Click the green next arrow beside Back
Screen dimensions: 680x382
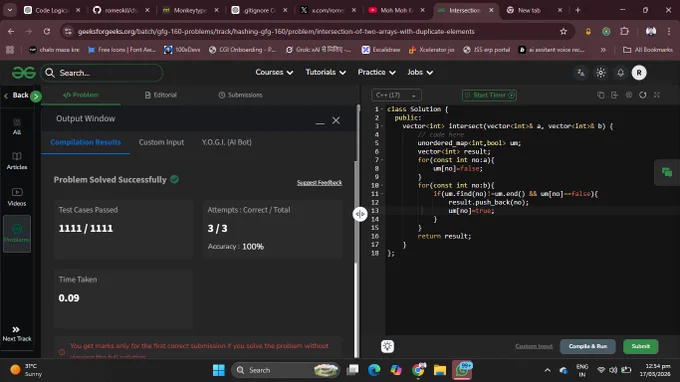click(x=36, y=96)
